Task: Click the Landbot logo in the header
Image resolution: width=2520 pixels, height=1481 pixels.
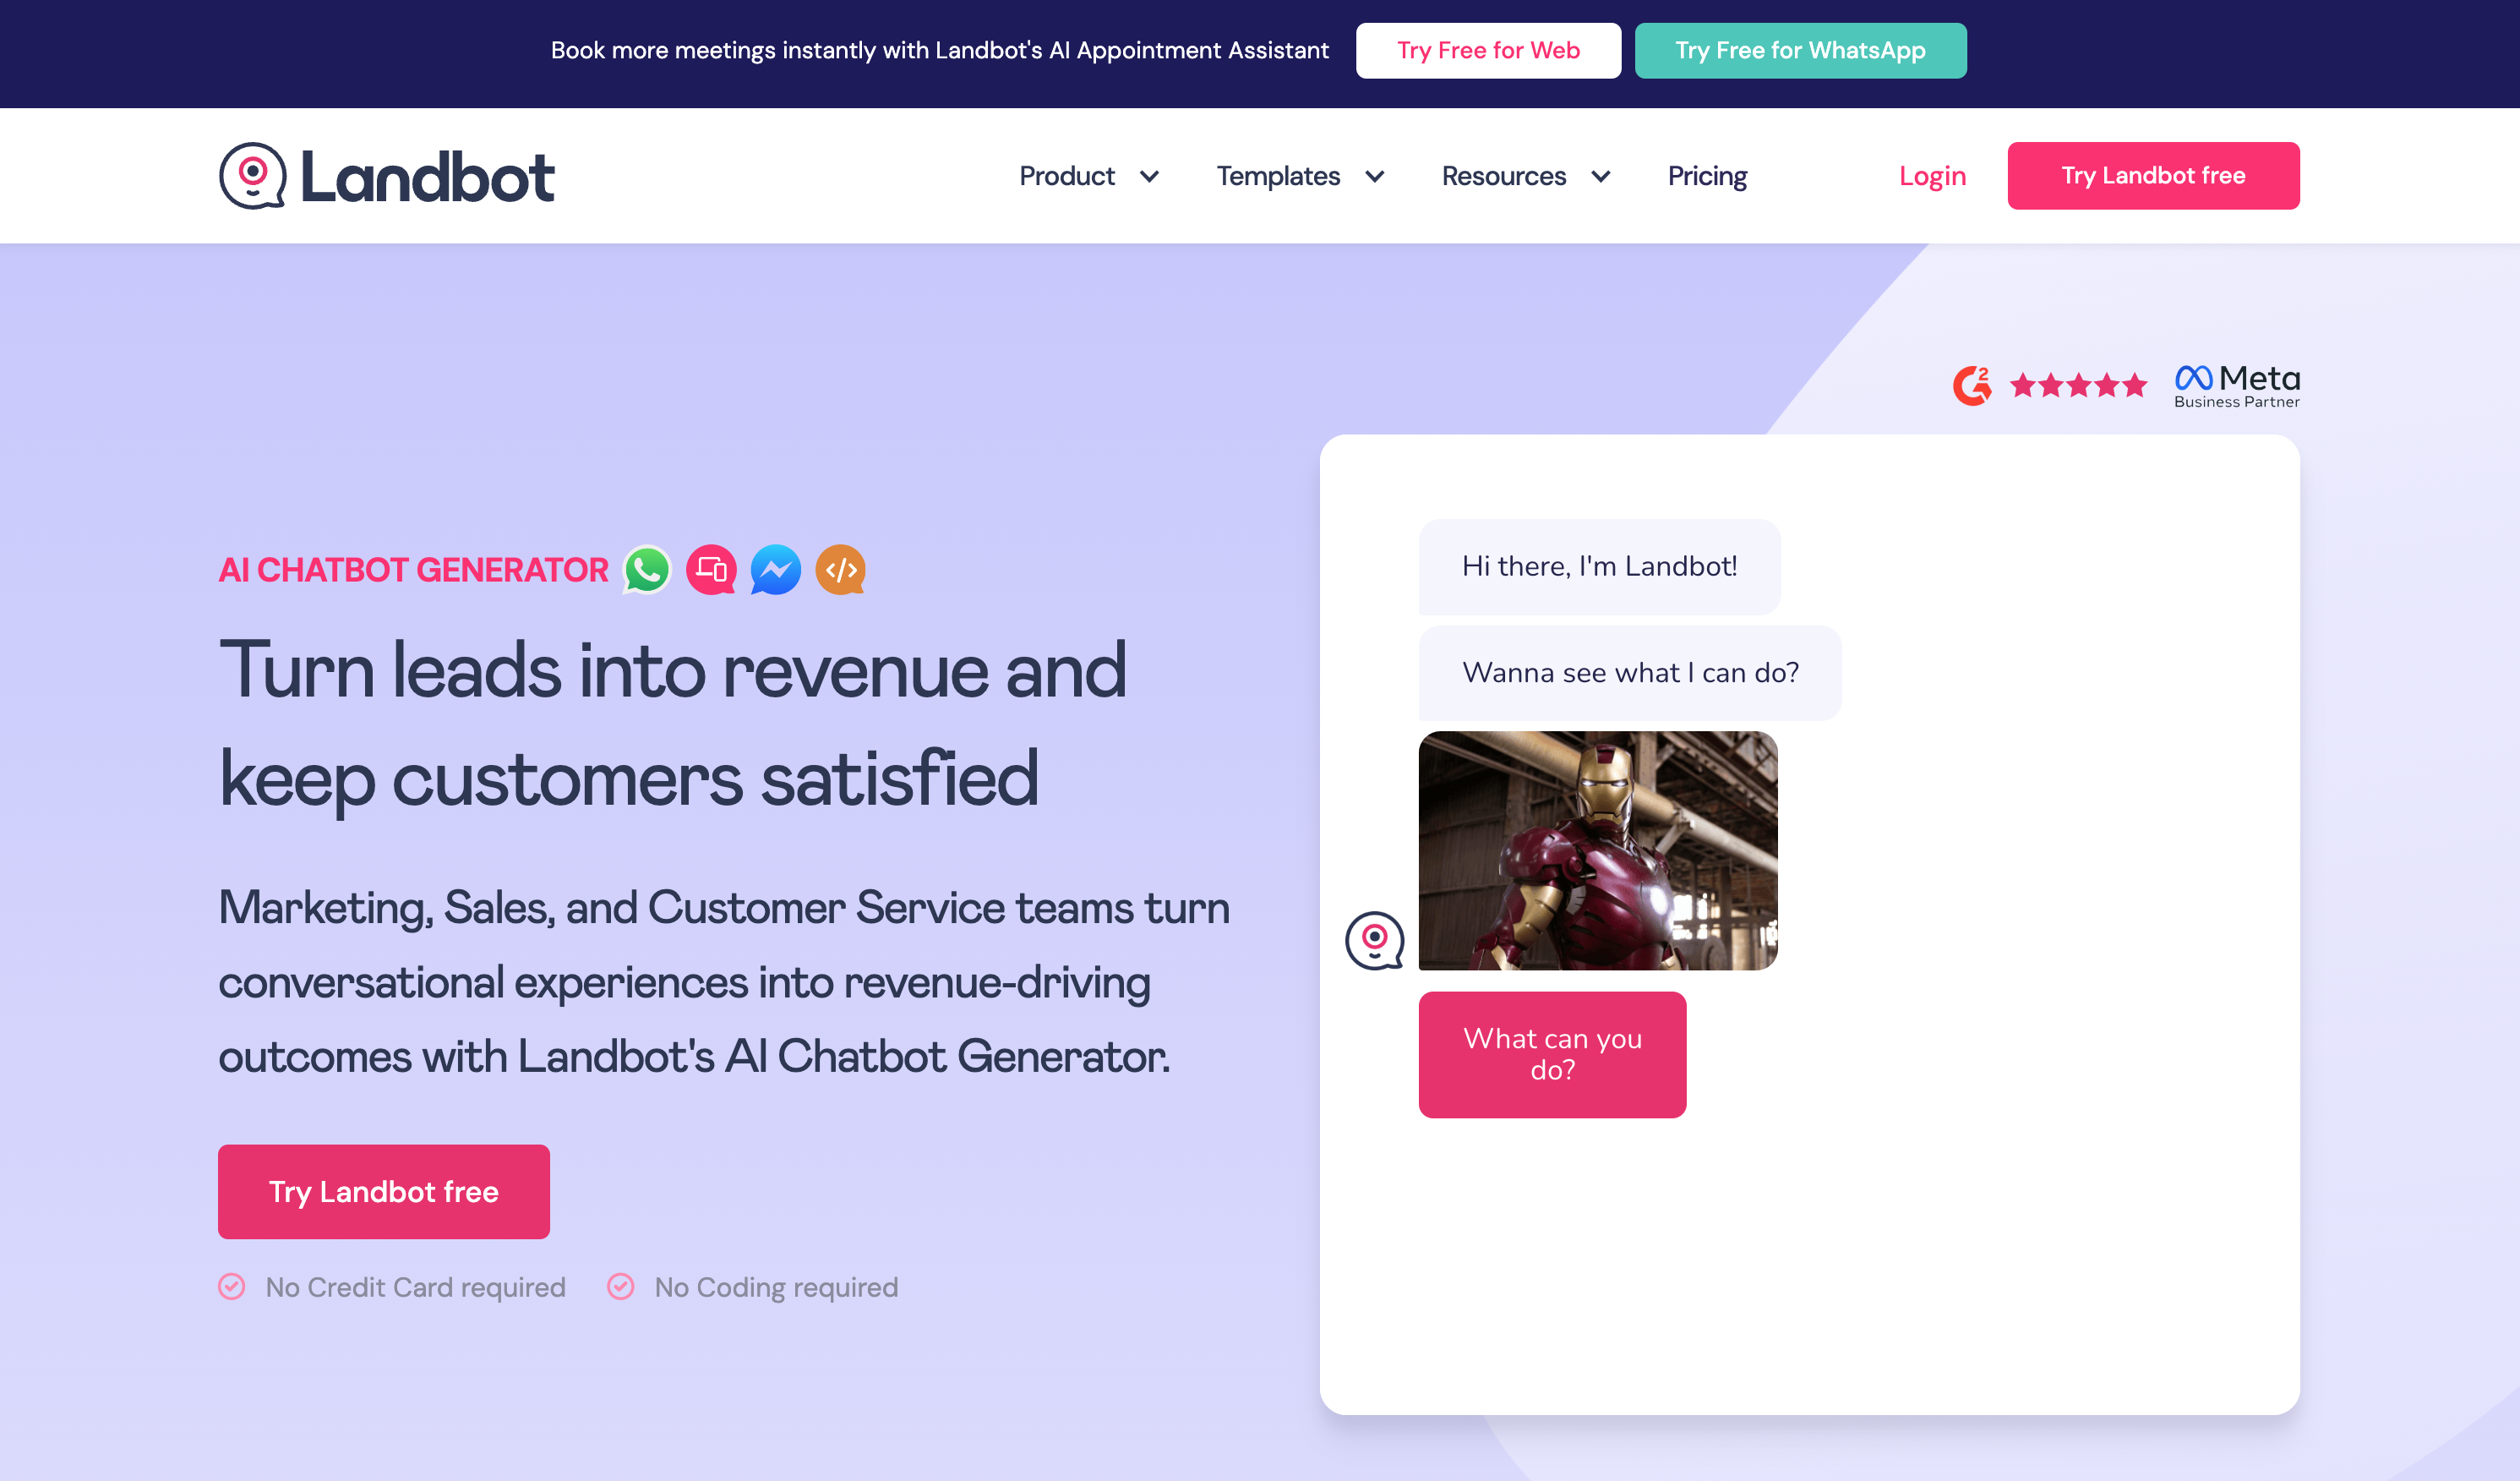Action: (x=386, y=175)
